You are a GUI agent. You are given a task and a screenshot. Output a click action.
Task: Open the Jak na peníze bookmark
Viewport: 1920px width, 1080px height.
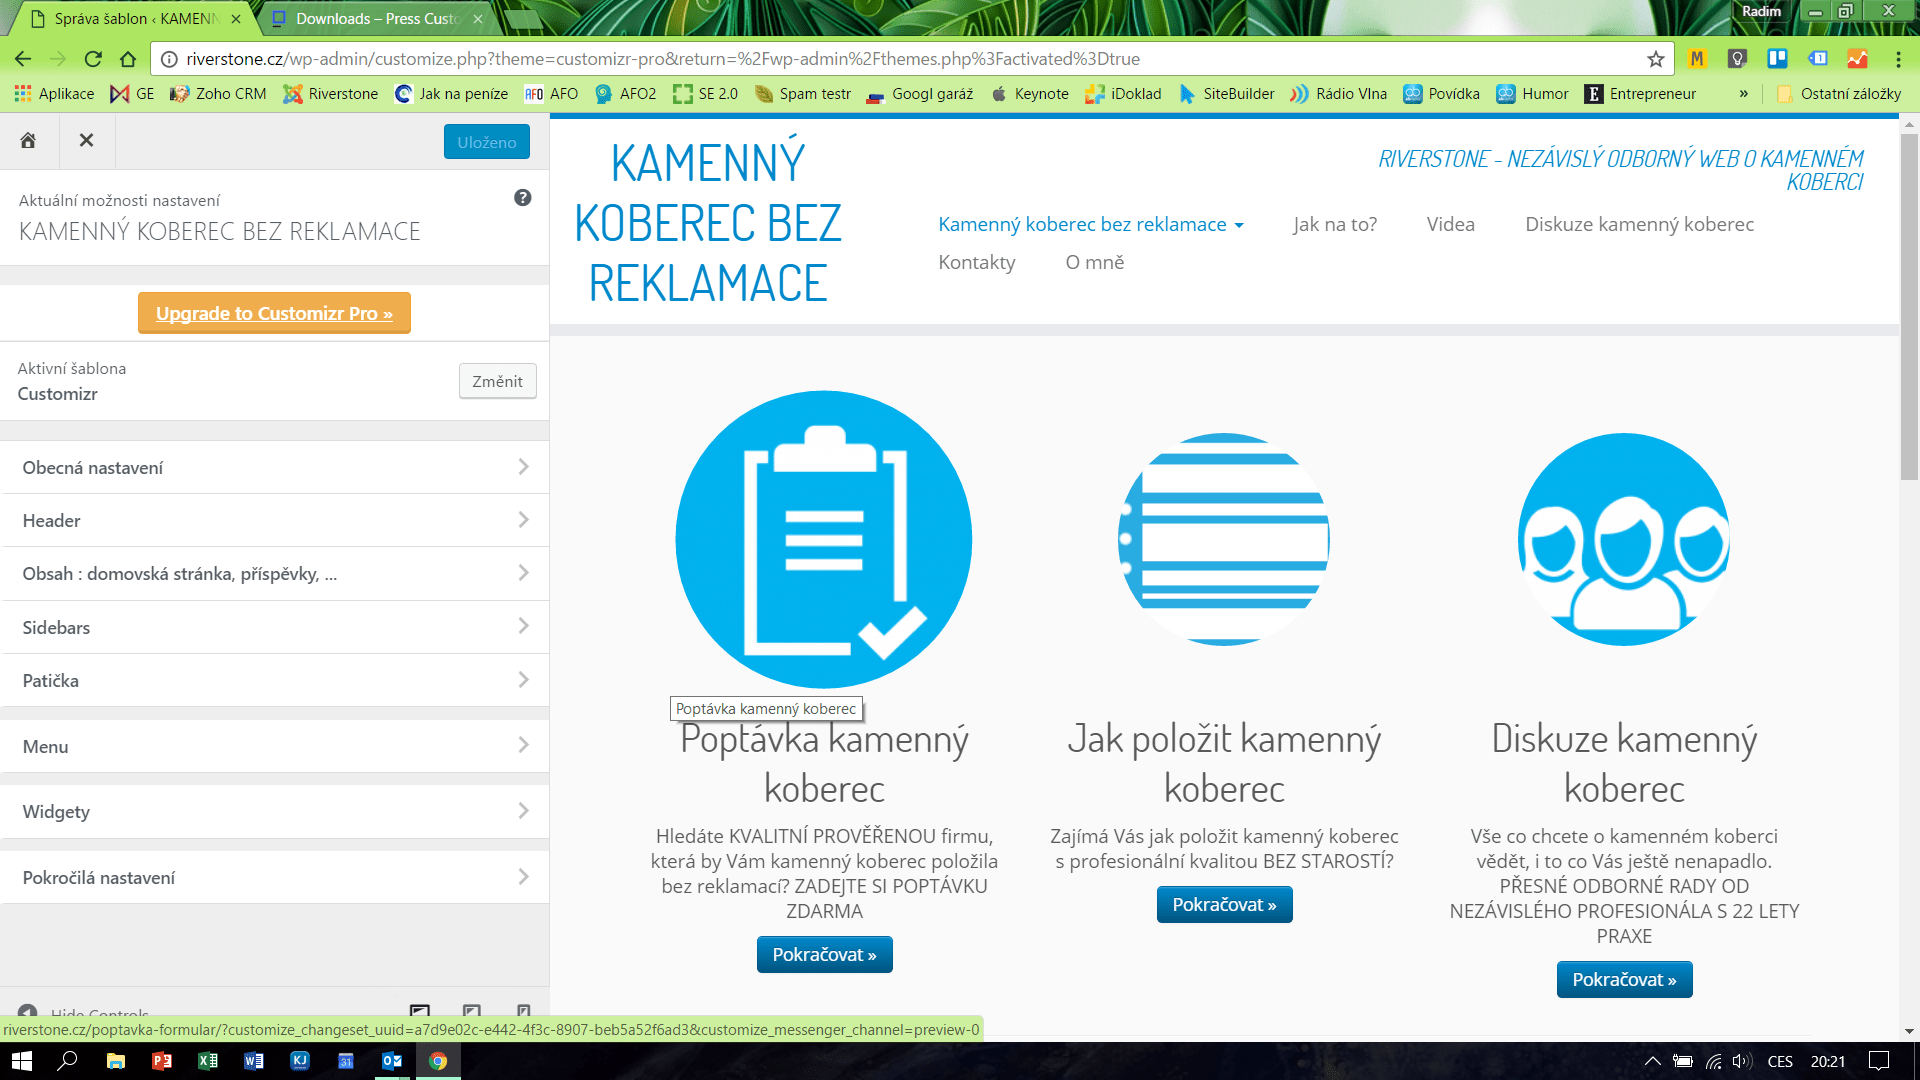[451, 94]
